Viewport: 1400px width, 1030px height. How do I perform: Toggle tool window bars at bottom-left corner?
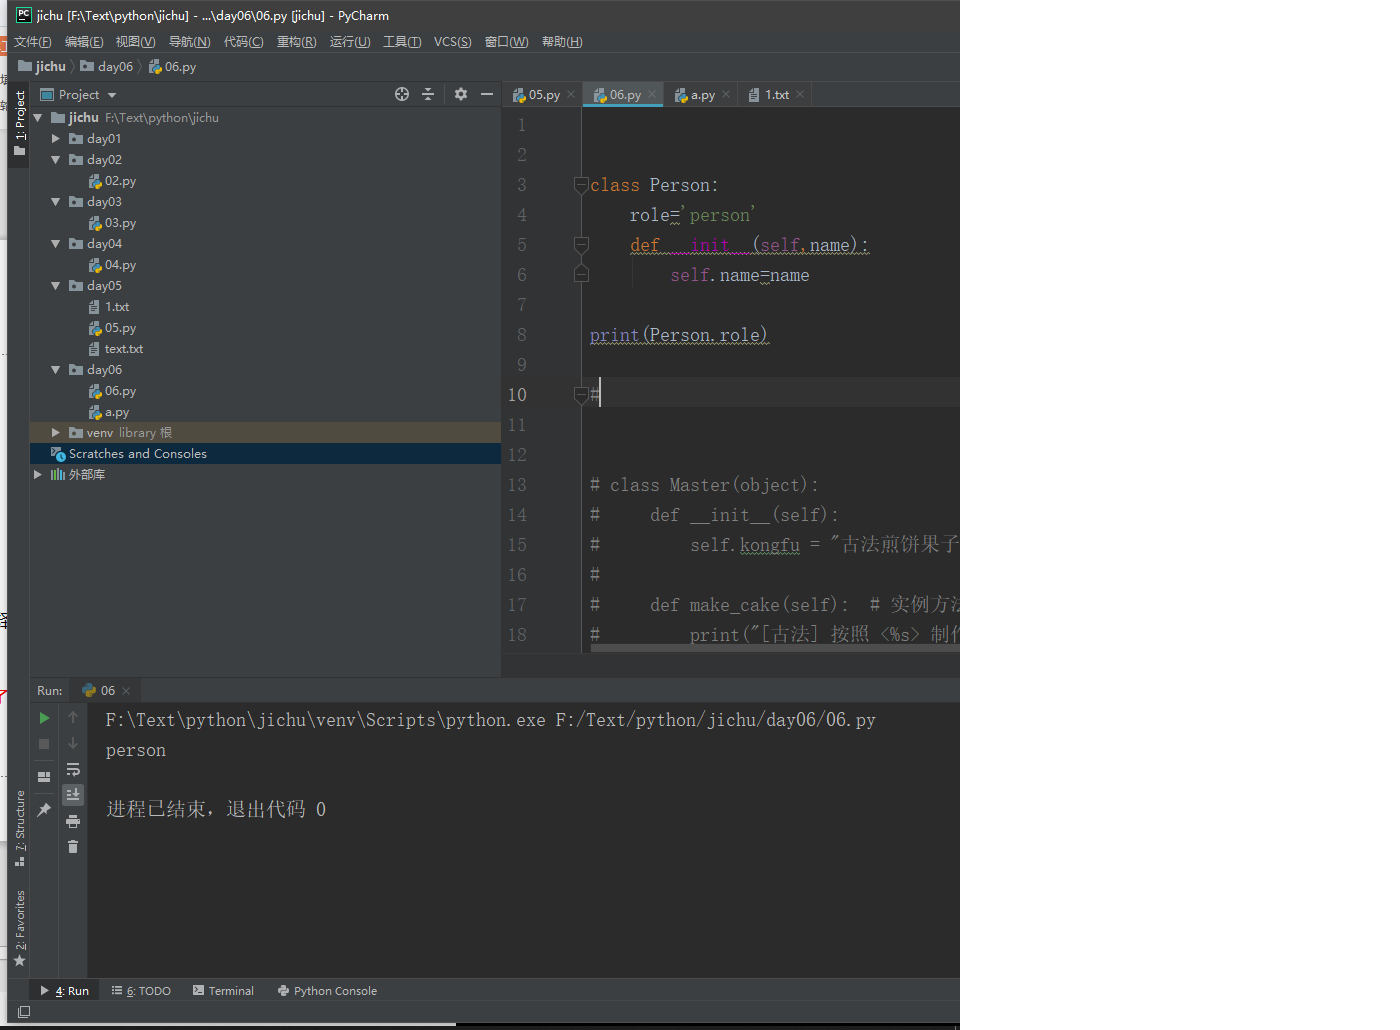pos(24,1012)
